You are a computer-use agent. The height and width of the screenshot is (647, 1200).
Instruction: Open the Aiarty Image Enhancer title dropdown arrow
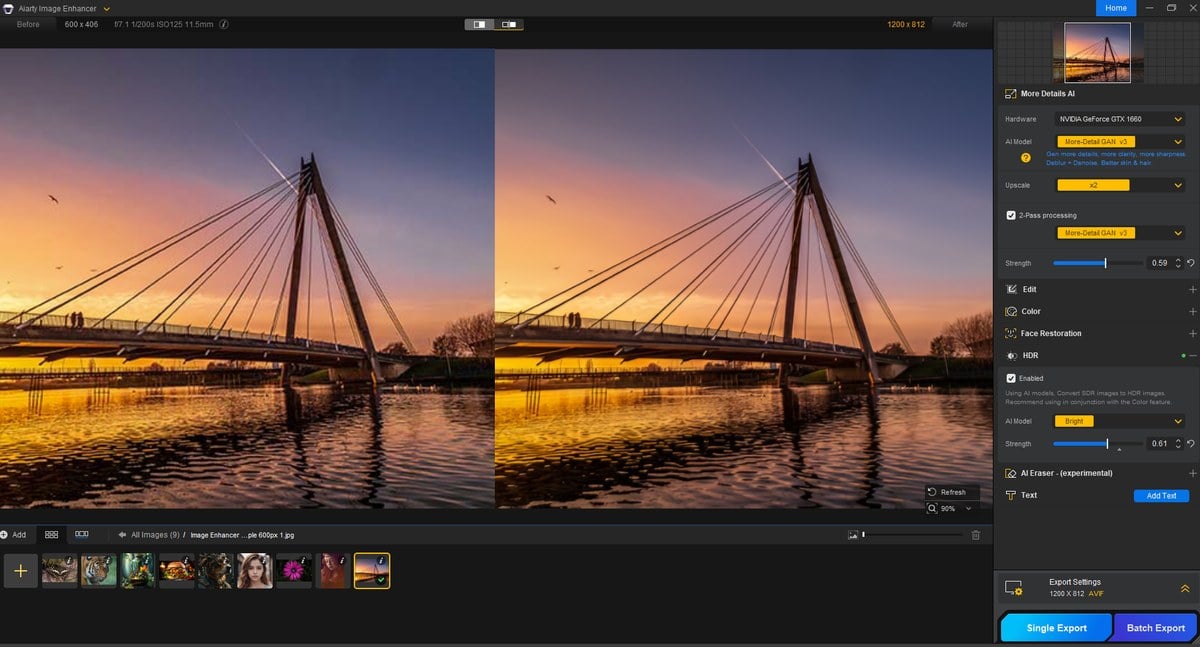coord(106,8)
